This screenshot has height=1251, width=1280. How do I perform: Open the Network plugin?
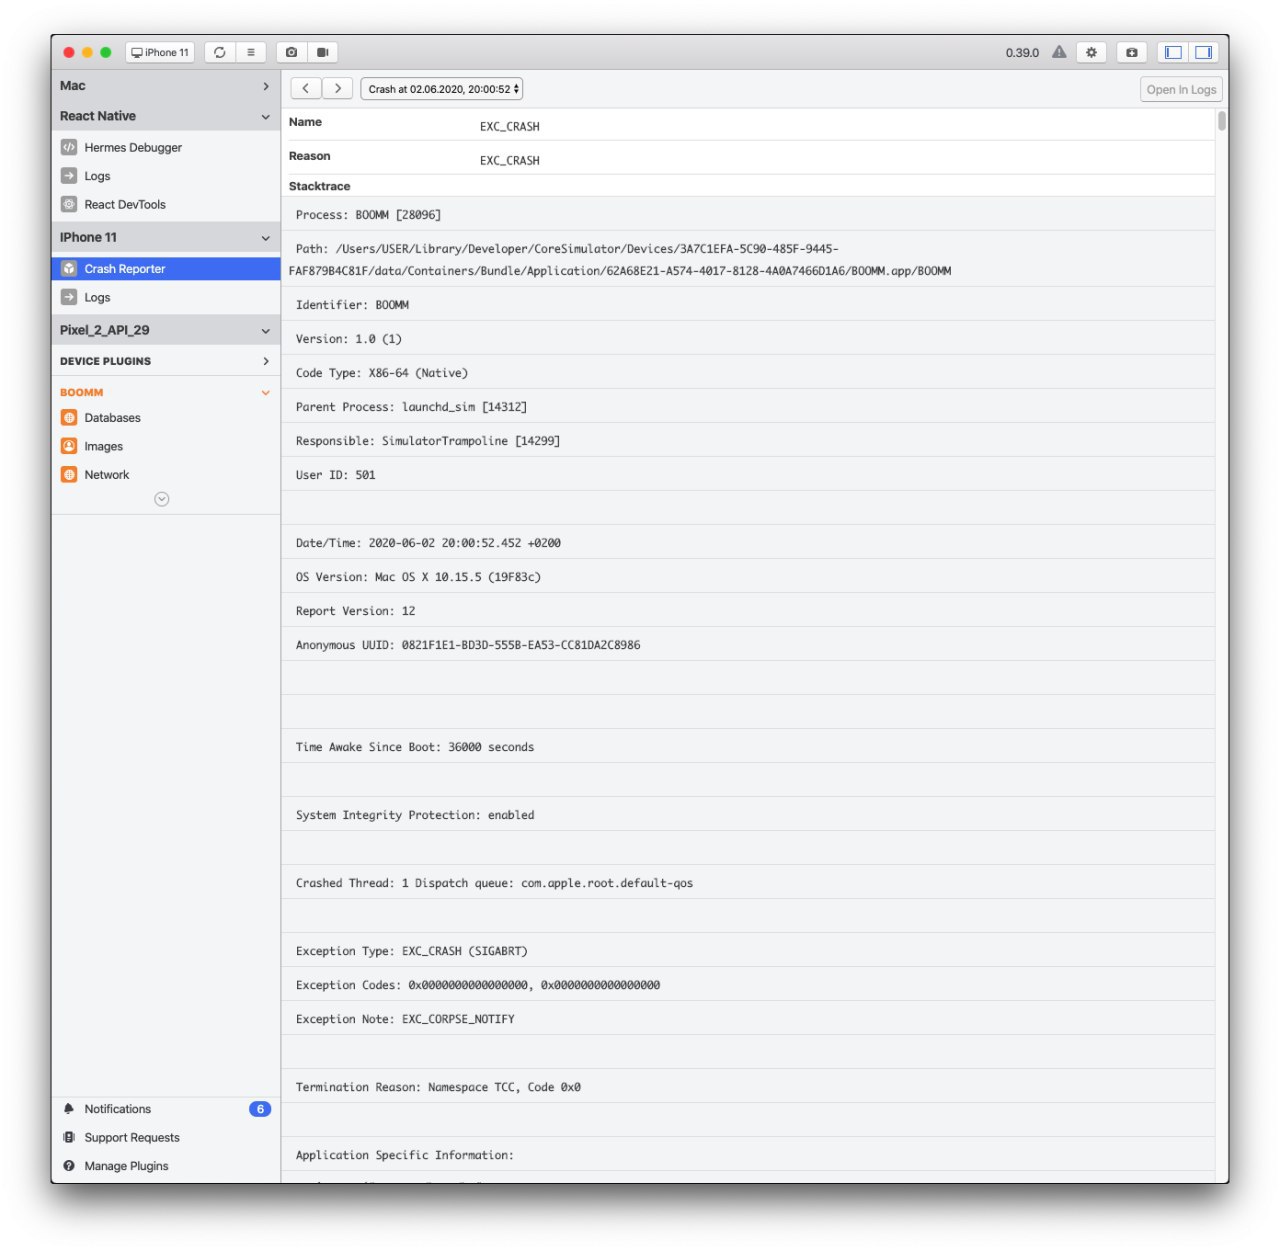[x=166, y=475]
